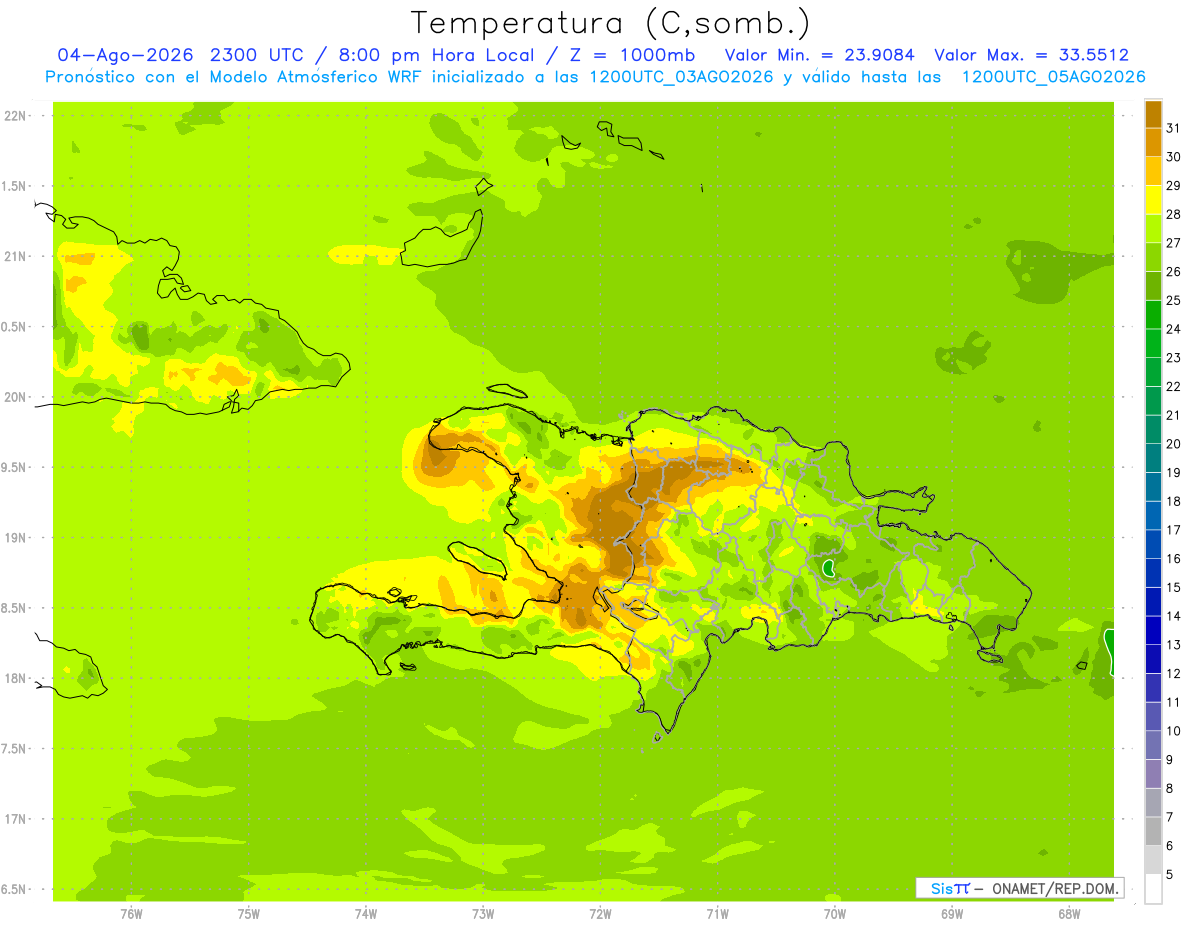Click the "Valor Max. = 33.5512" readout

[1031, 55]
